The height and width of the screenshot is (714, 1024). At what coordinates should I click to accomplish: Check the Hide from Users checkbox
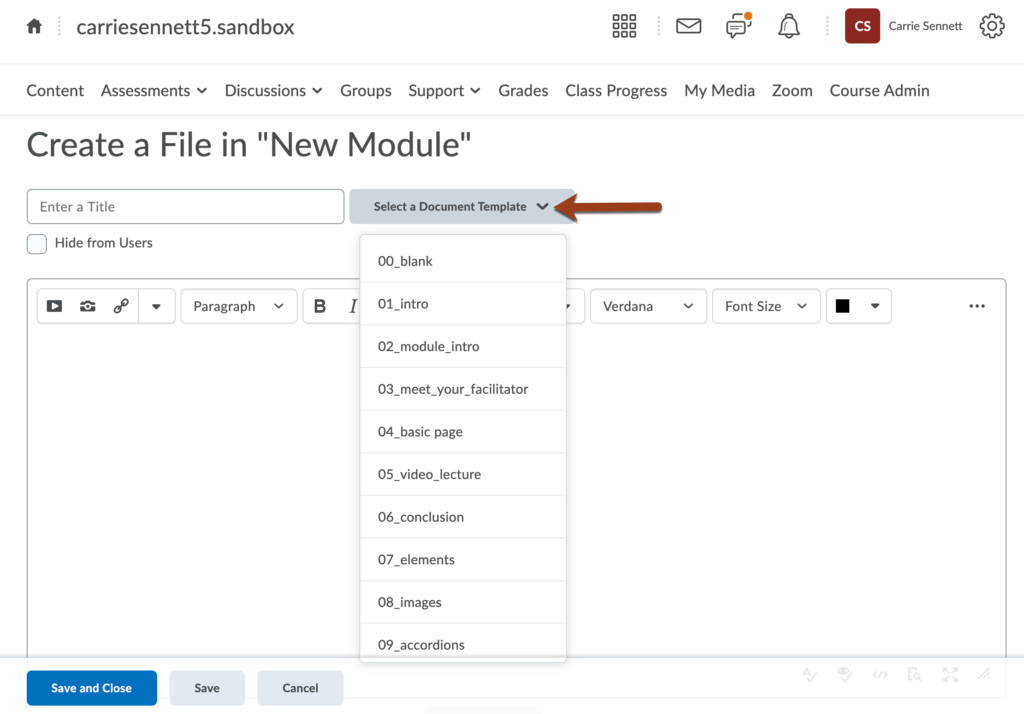click(x=37, y=244)
